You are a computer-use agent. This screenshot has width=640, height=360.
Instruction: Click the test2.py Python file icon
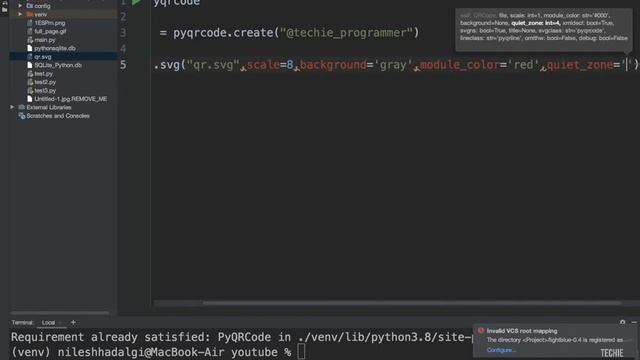pos(30,82)
